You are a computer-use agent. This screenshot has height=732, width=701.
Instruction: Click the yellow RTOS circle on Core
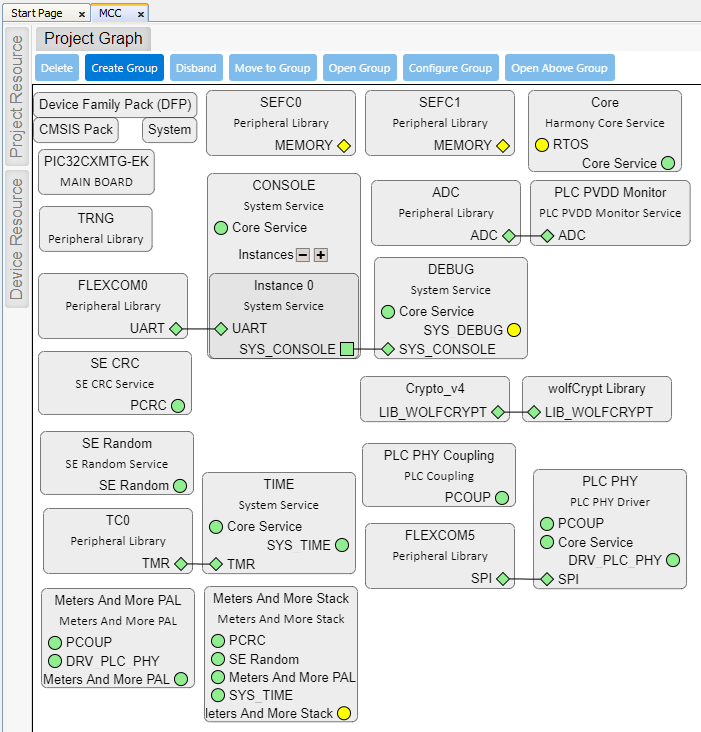tap(542, 145)
